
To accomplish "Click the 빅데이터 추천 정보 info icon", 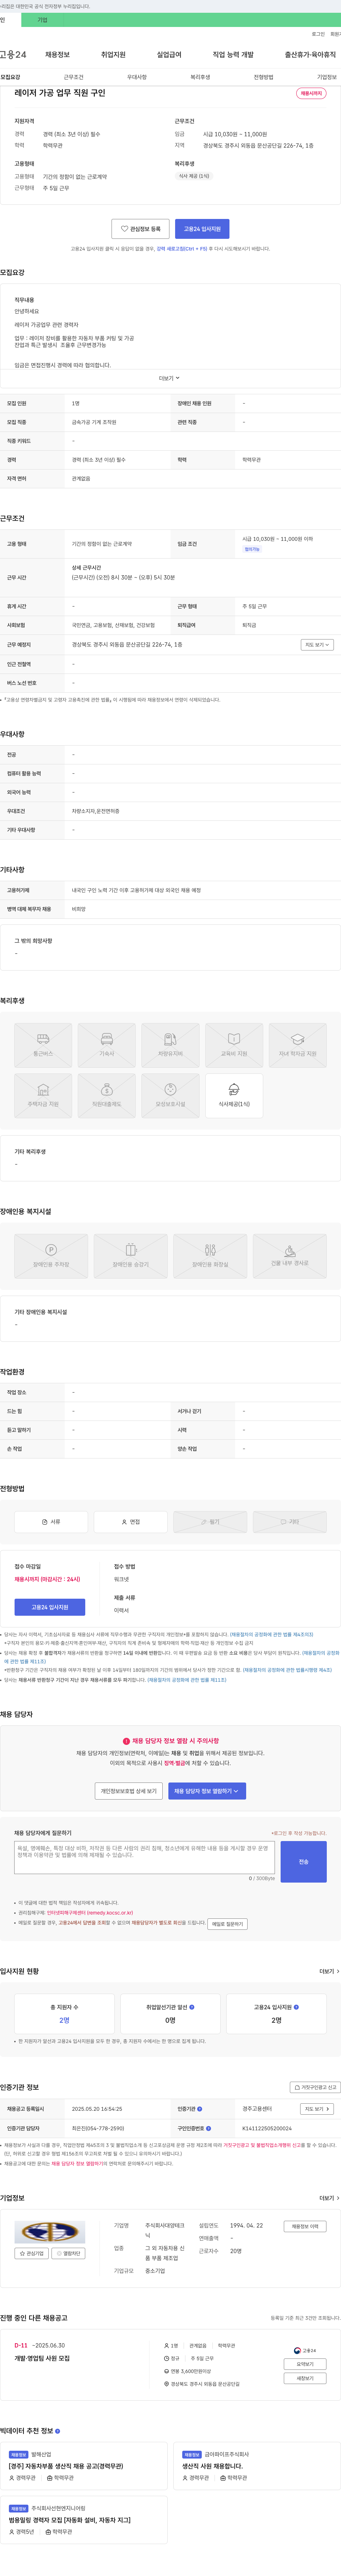I will (x=57, y=2430).
